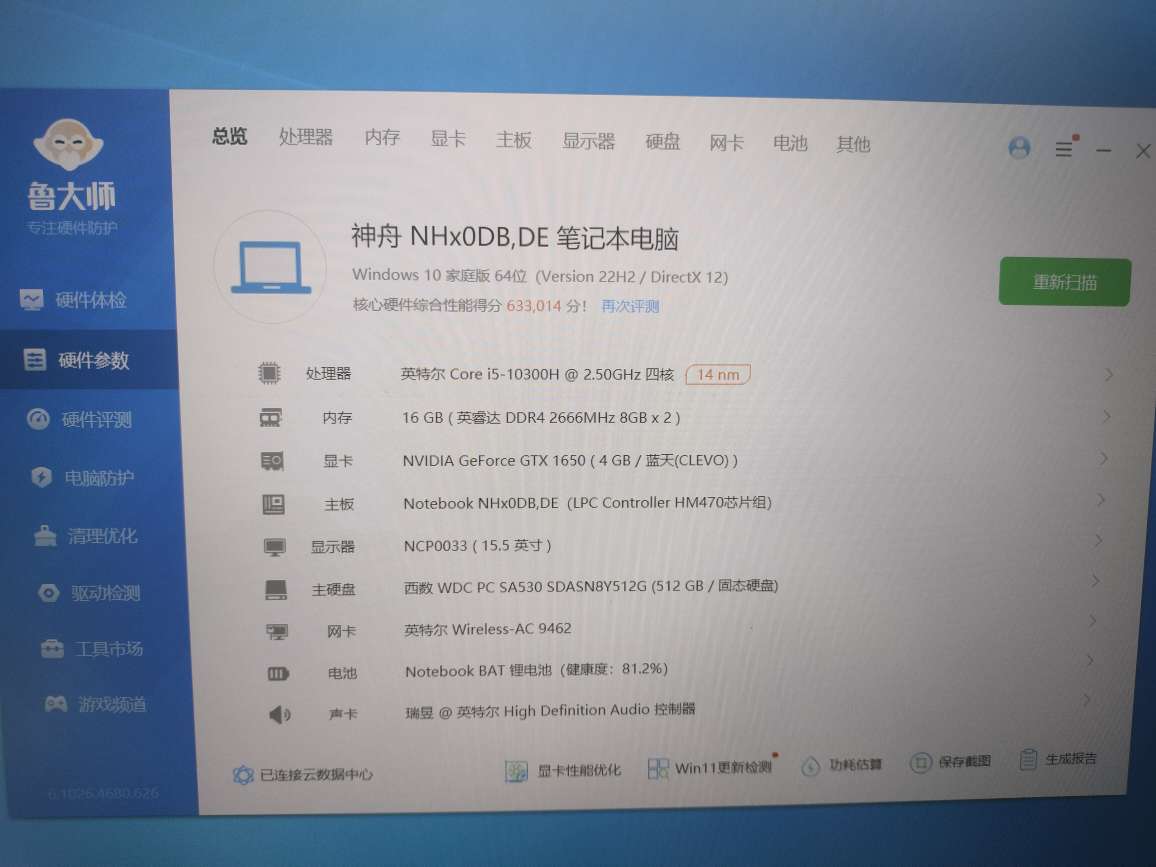The width and height of the screenshot is (1156, 867).
Task: Click the motherboard icon
Action: coord(274,504)
